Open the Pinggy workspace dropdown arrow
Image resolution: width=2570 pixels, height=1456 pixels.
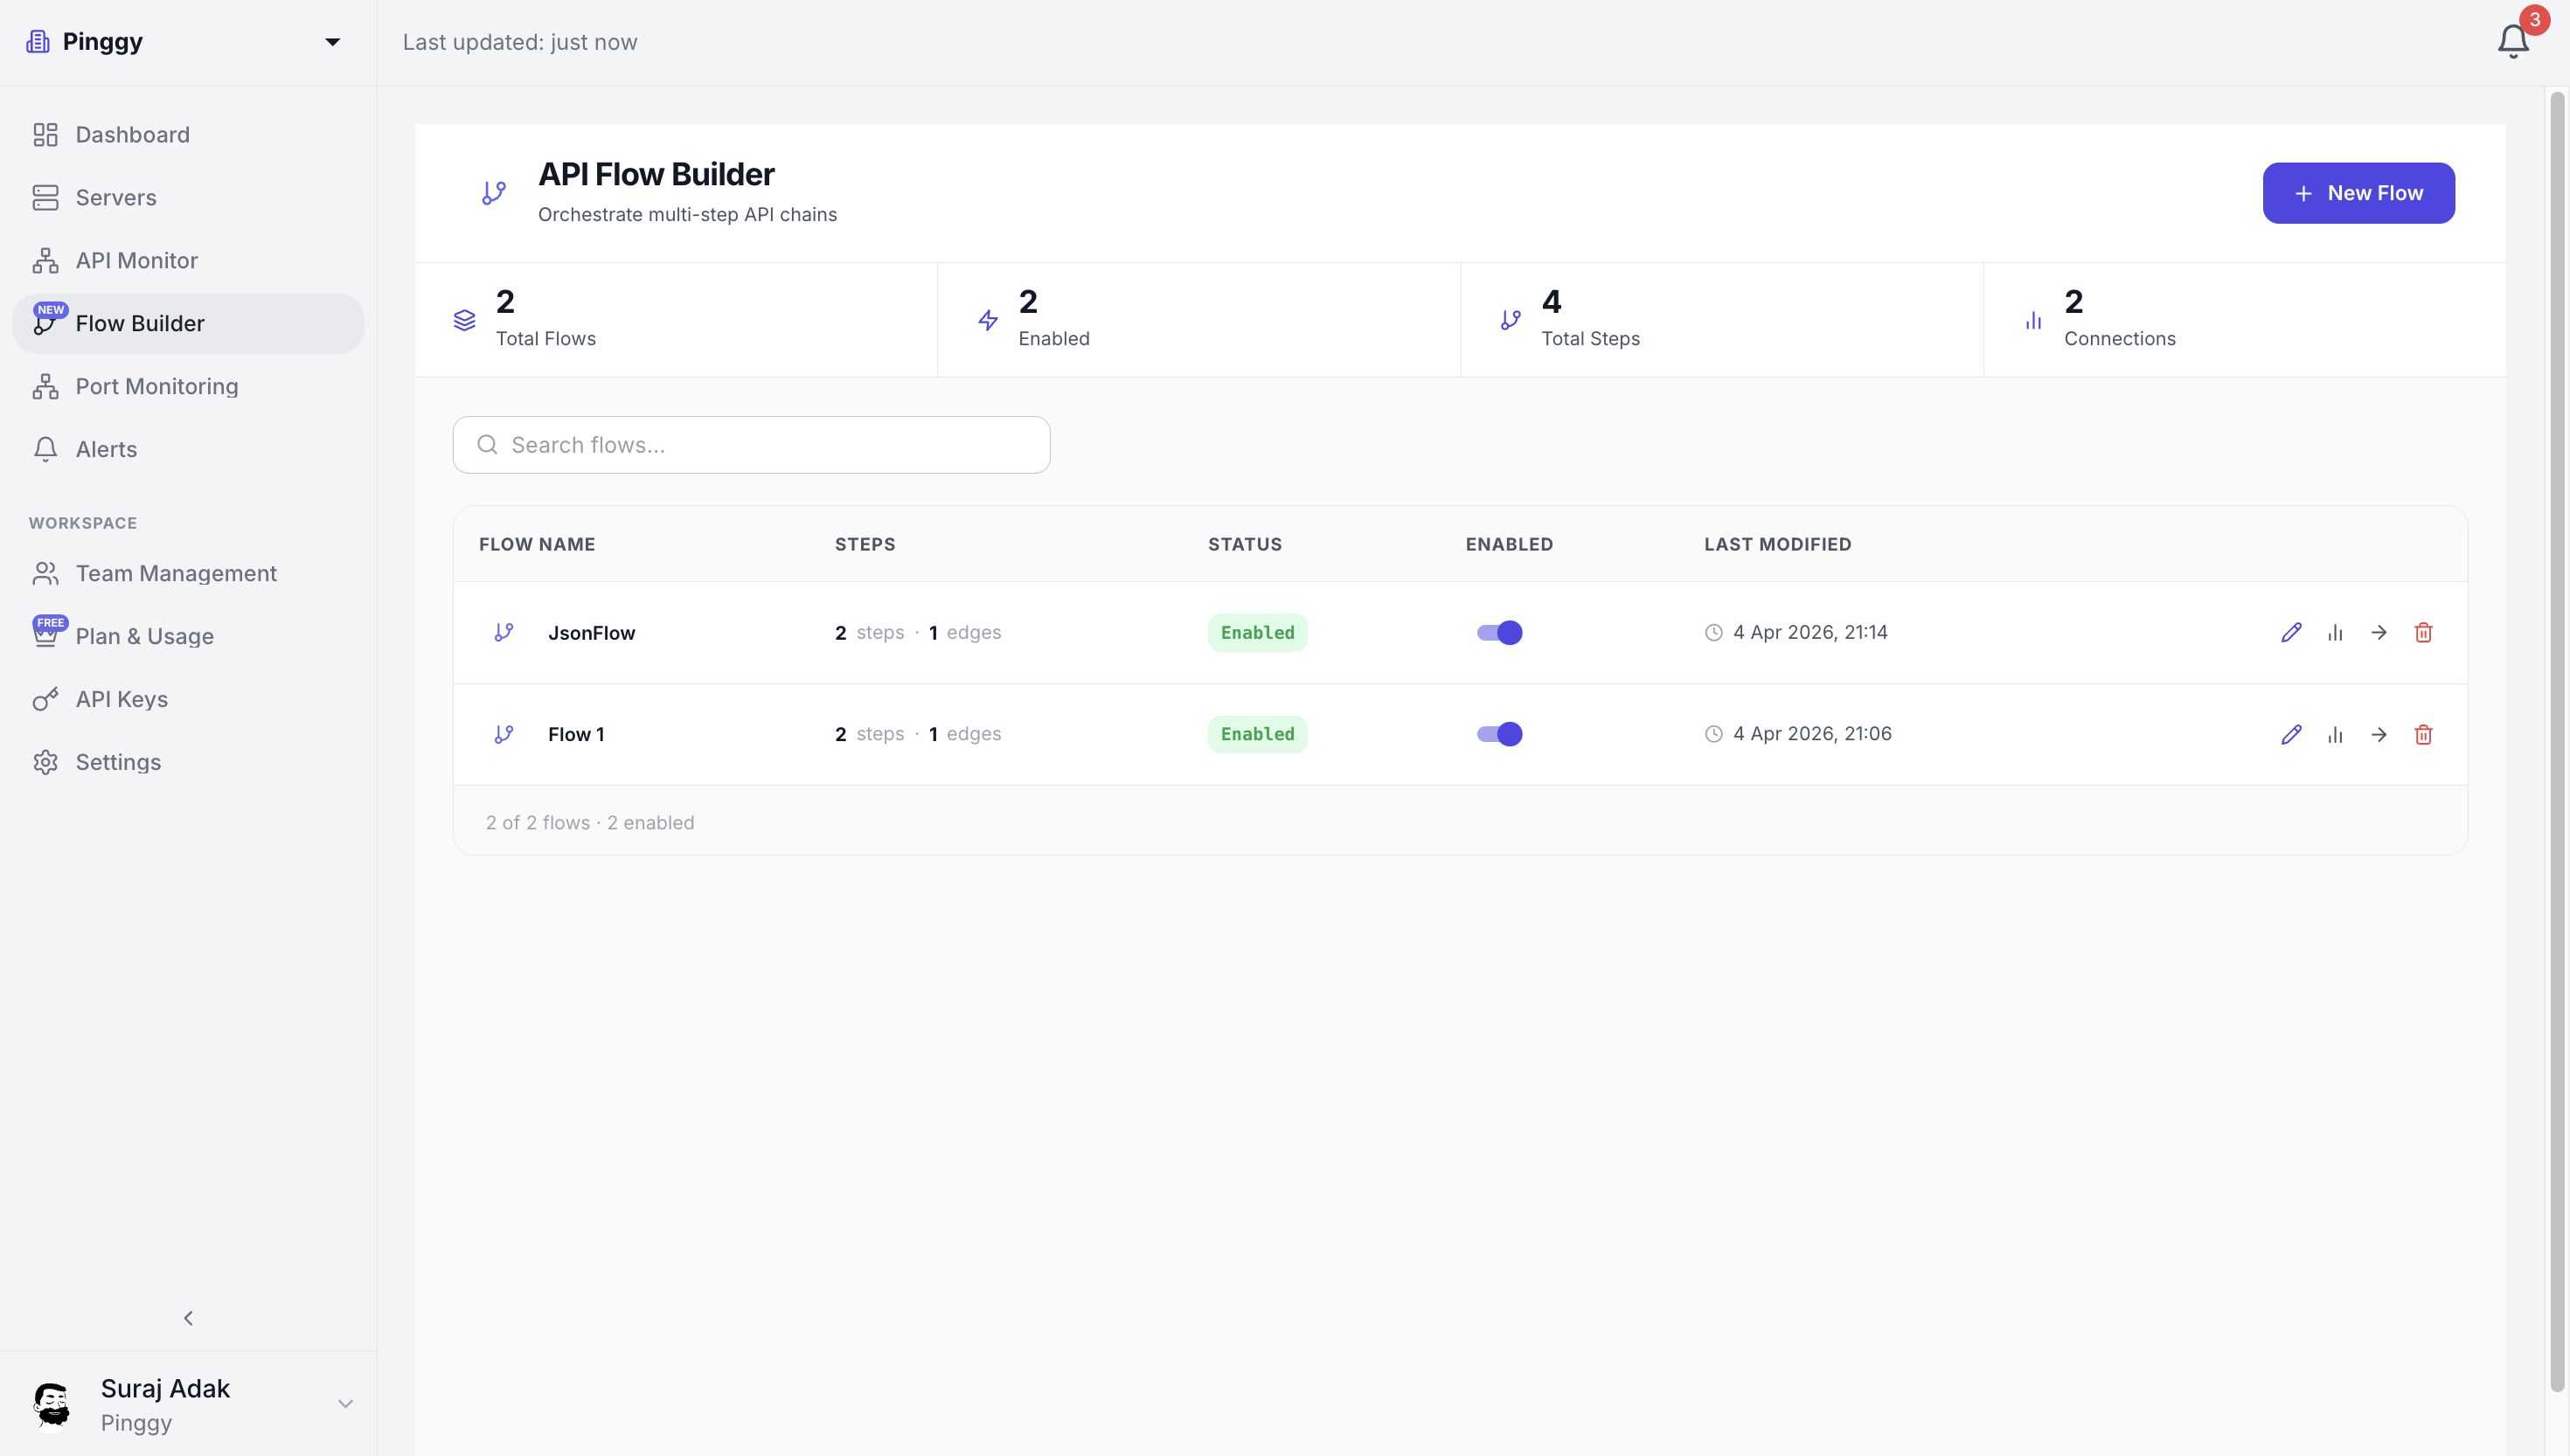332,42
